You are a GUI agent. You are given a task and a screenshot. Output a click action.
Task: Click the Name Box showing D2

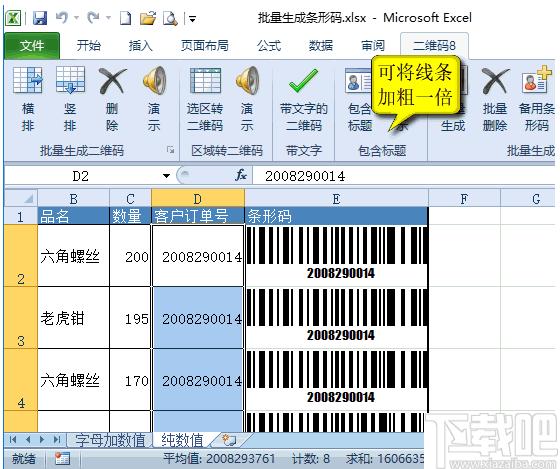point(81,176)
